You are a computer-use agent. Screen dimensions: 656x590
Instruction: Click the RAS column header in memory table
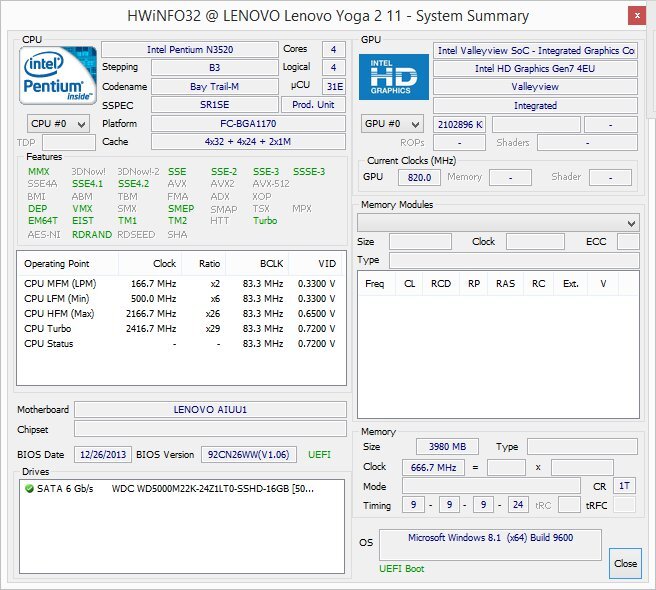pos(505,284)
